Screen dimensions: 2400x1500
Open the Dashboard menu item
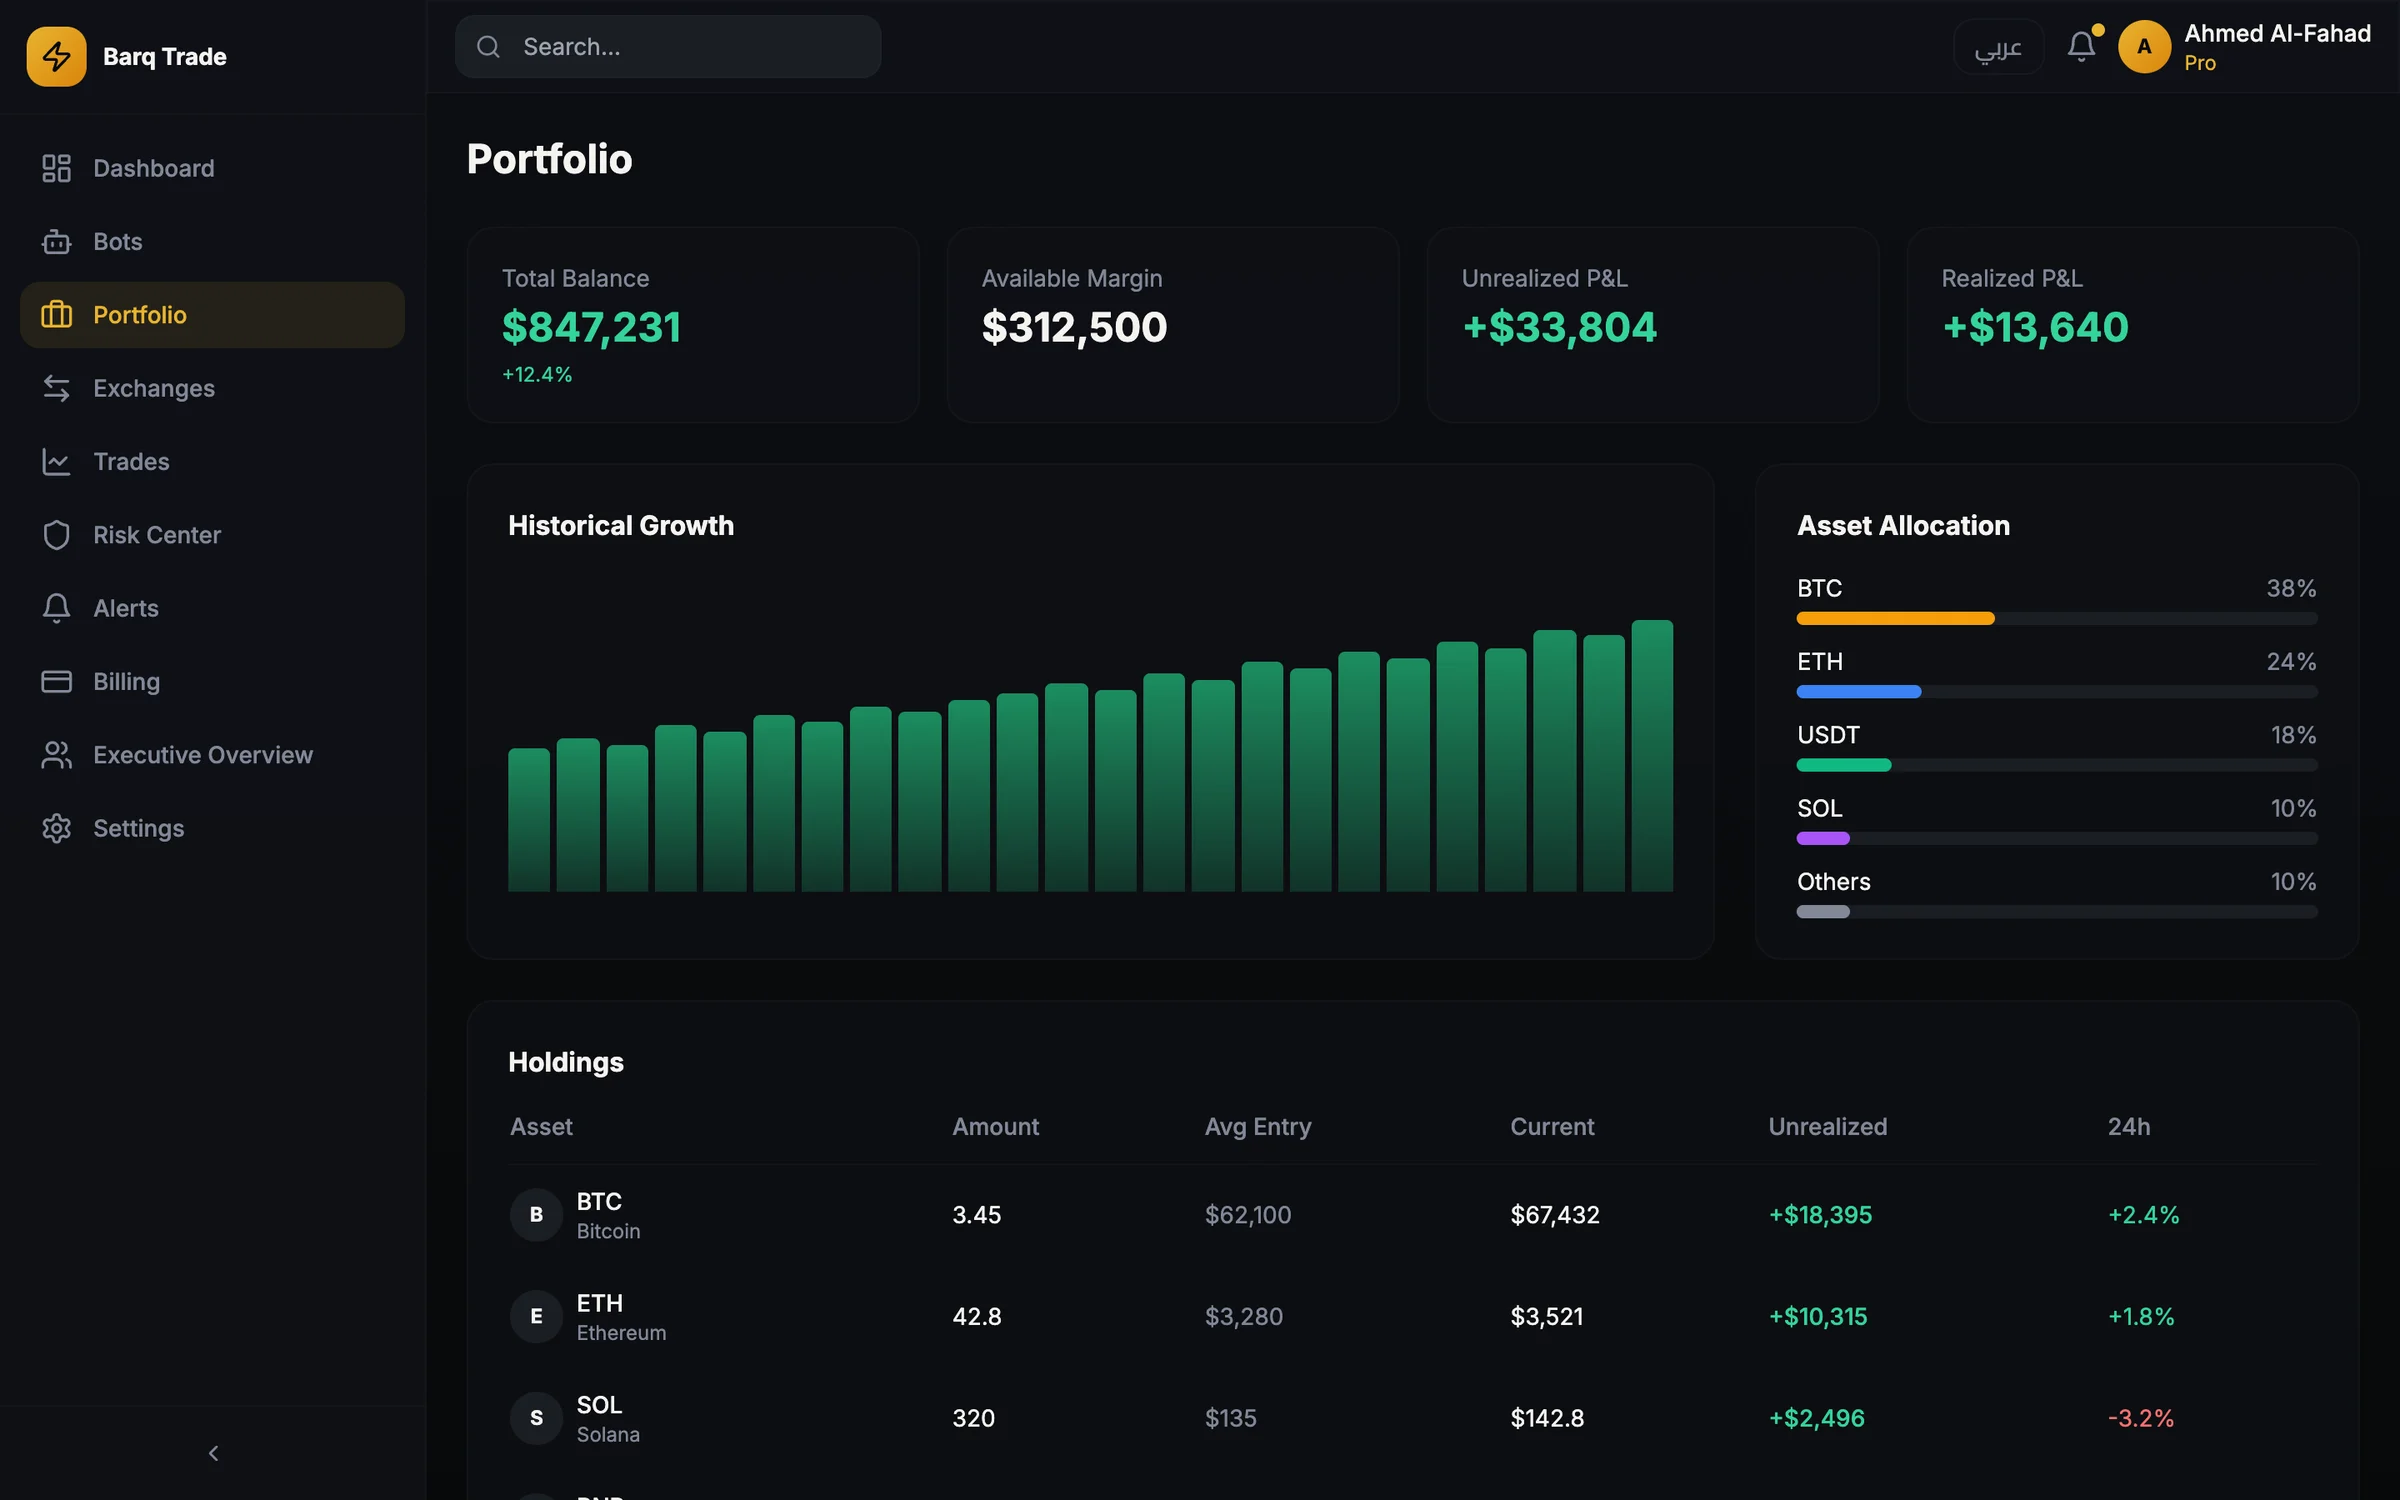click(212, 168)
